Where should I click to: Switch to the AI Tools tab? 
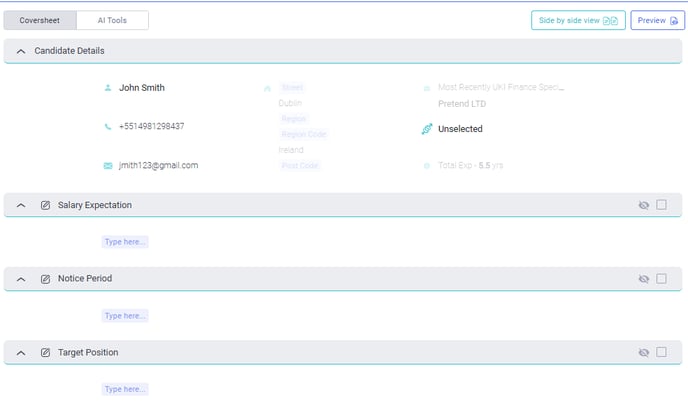click(112, 20)
